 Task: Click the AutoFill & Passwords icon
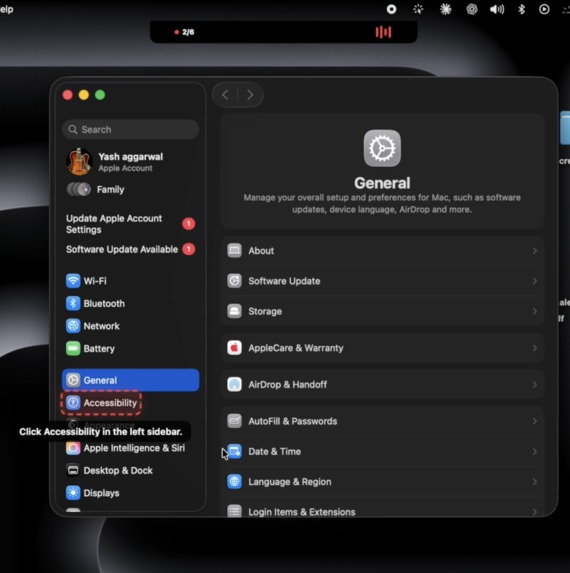click(234, 421)
